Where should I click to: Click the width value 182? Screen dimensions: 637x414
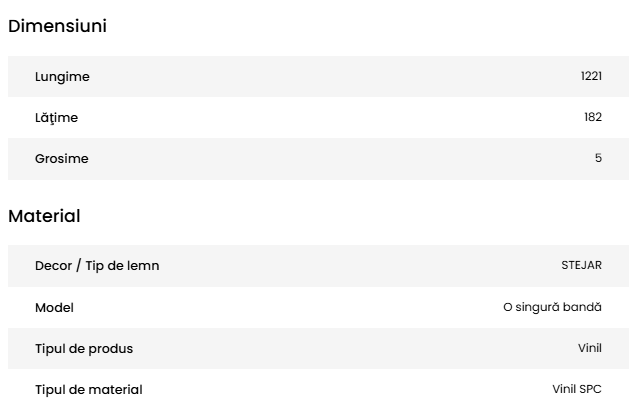tap(593, 118)
